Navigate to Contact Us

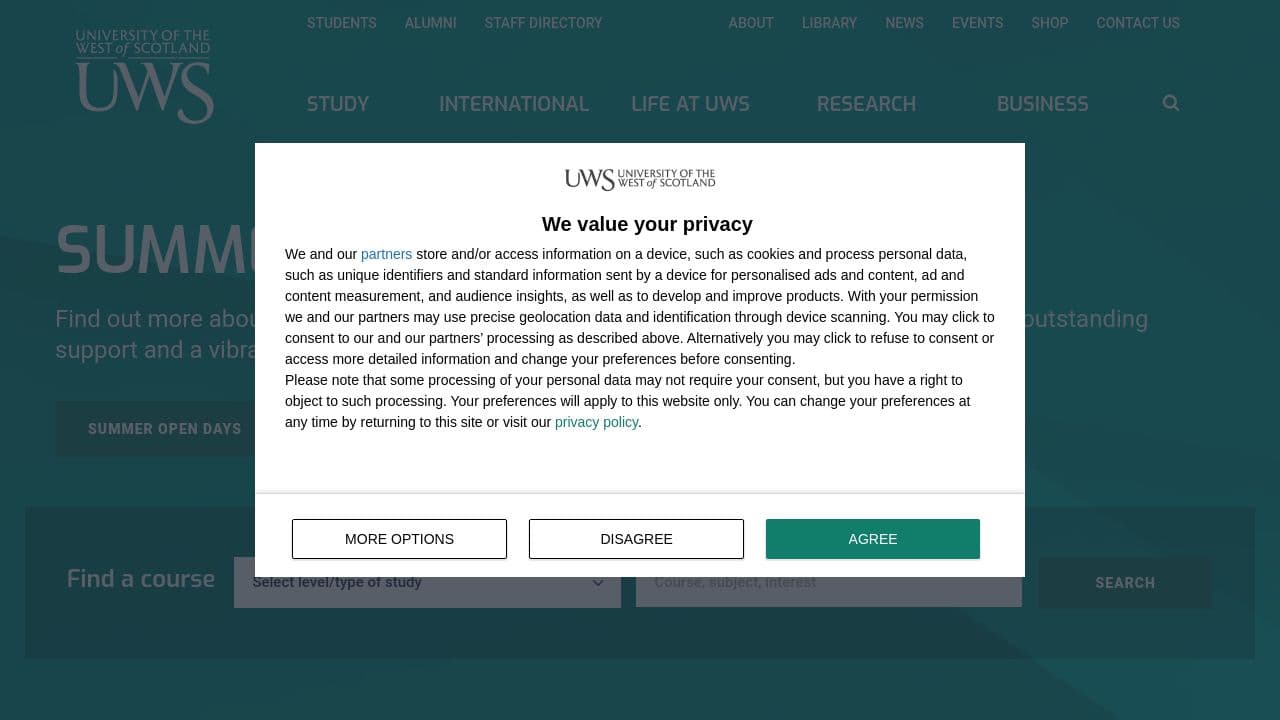click(x=1138, y=23)
